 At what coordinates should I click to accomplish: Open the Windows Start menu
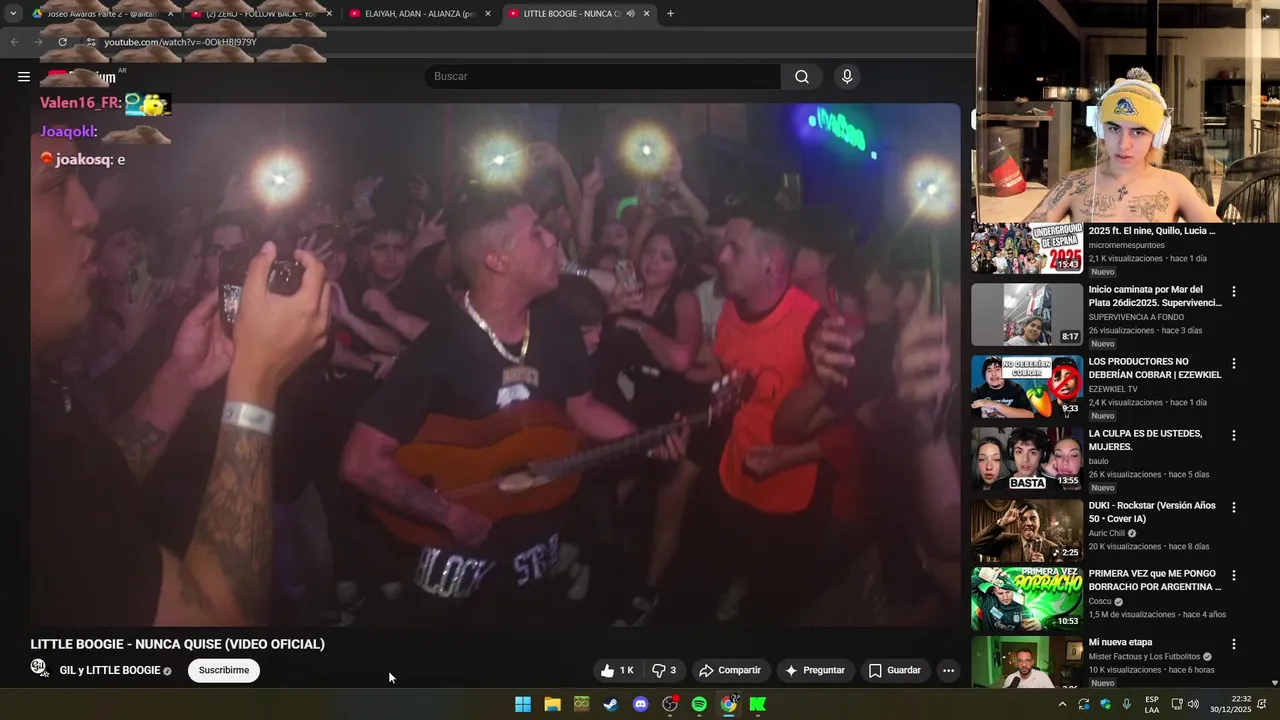[x=523, y=704]
